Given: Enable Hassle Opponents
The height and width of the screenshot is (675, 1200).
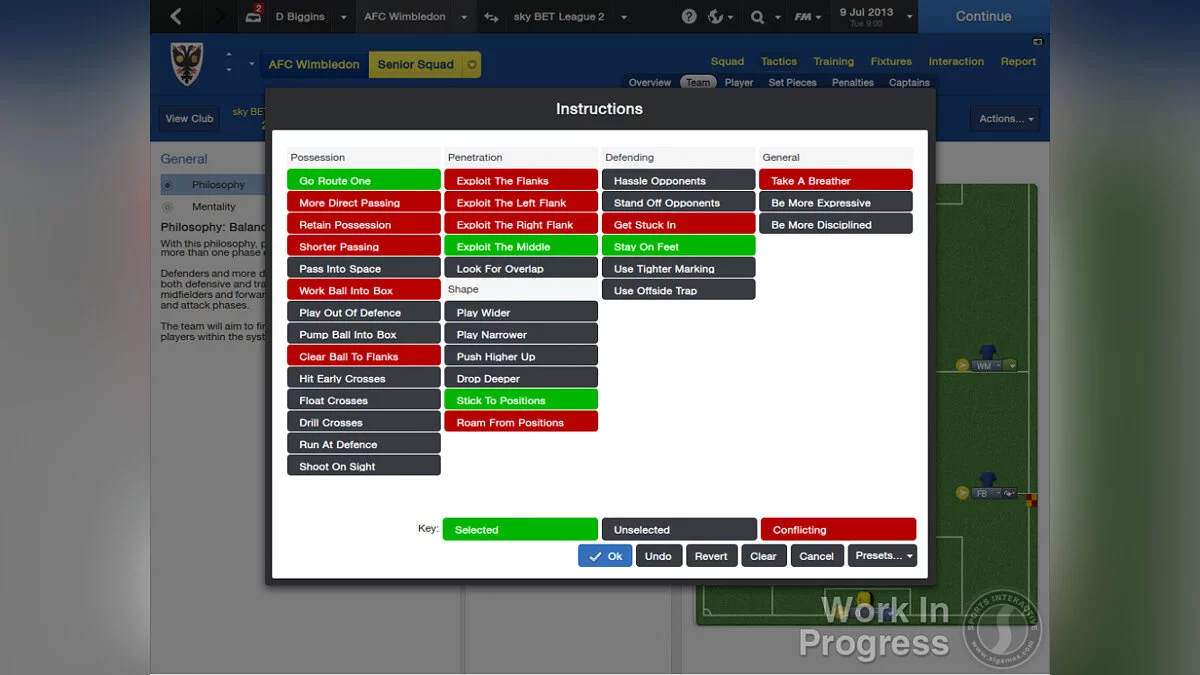Looking at the screenshot, I should click(x=678, y=180).
